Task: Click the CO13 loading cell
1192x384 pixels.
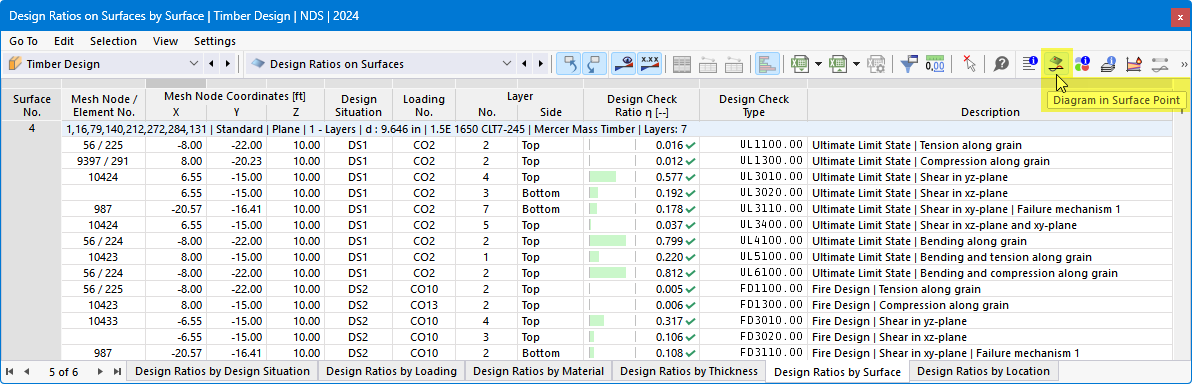Action: 423,305
